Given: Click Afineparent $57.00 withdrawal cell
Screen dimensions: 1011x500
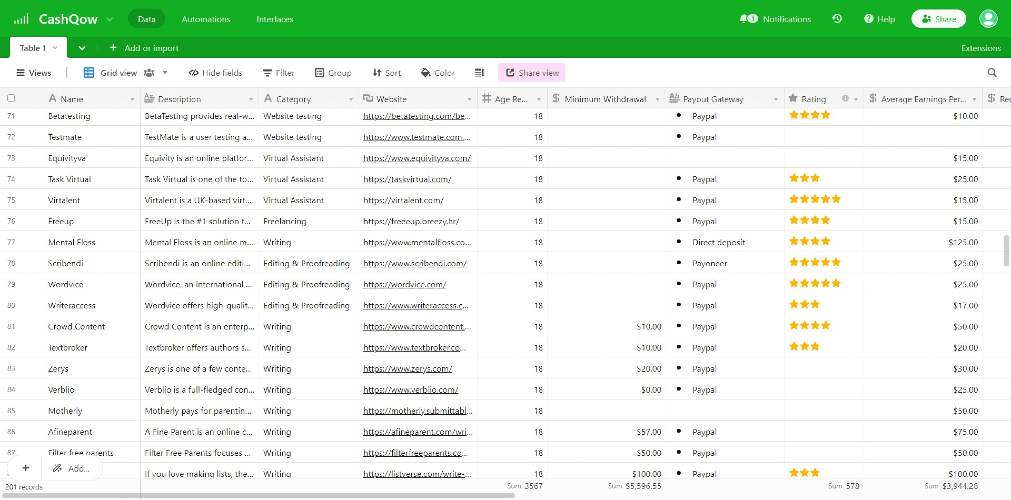Looking at the screenshot, I should (x=606, y=432).
